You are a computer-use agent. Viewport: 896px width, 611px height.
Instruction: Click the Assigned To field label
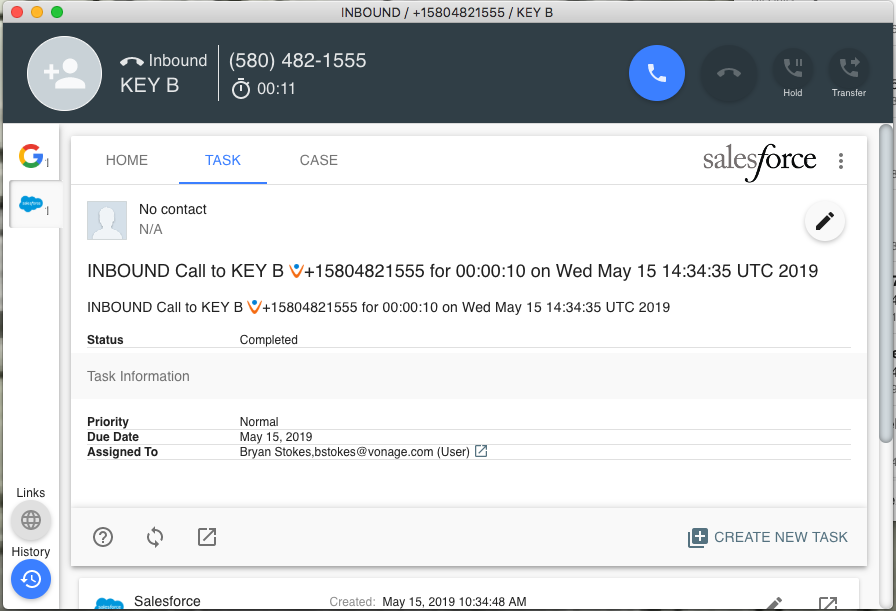pyautogui.click(x=122, y=452)
